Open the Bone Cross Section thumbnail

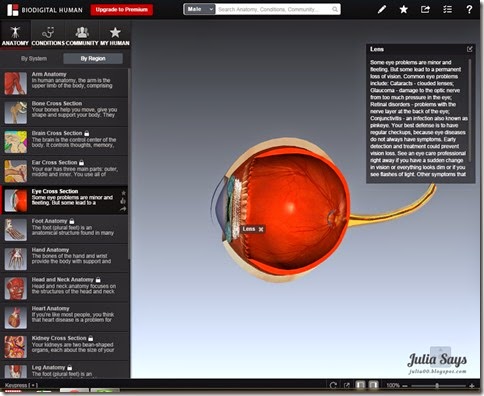click(x=16, y=113)
